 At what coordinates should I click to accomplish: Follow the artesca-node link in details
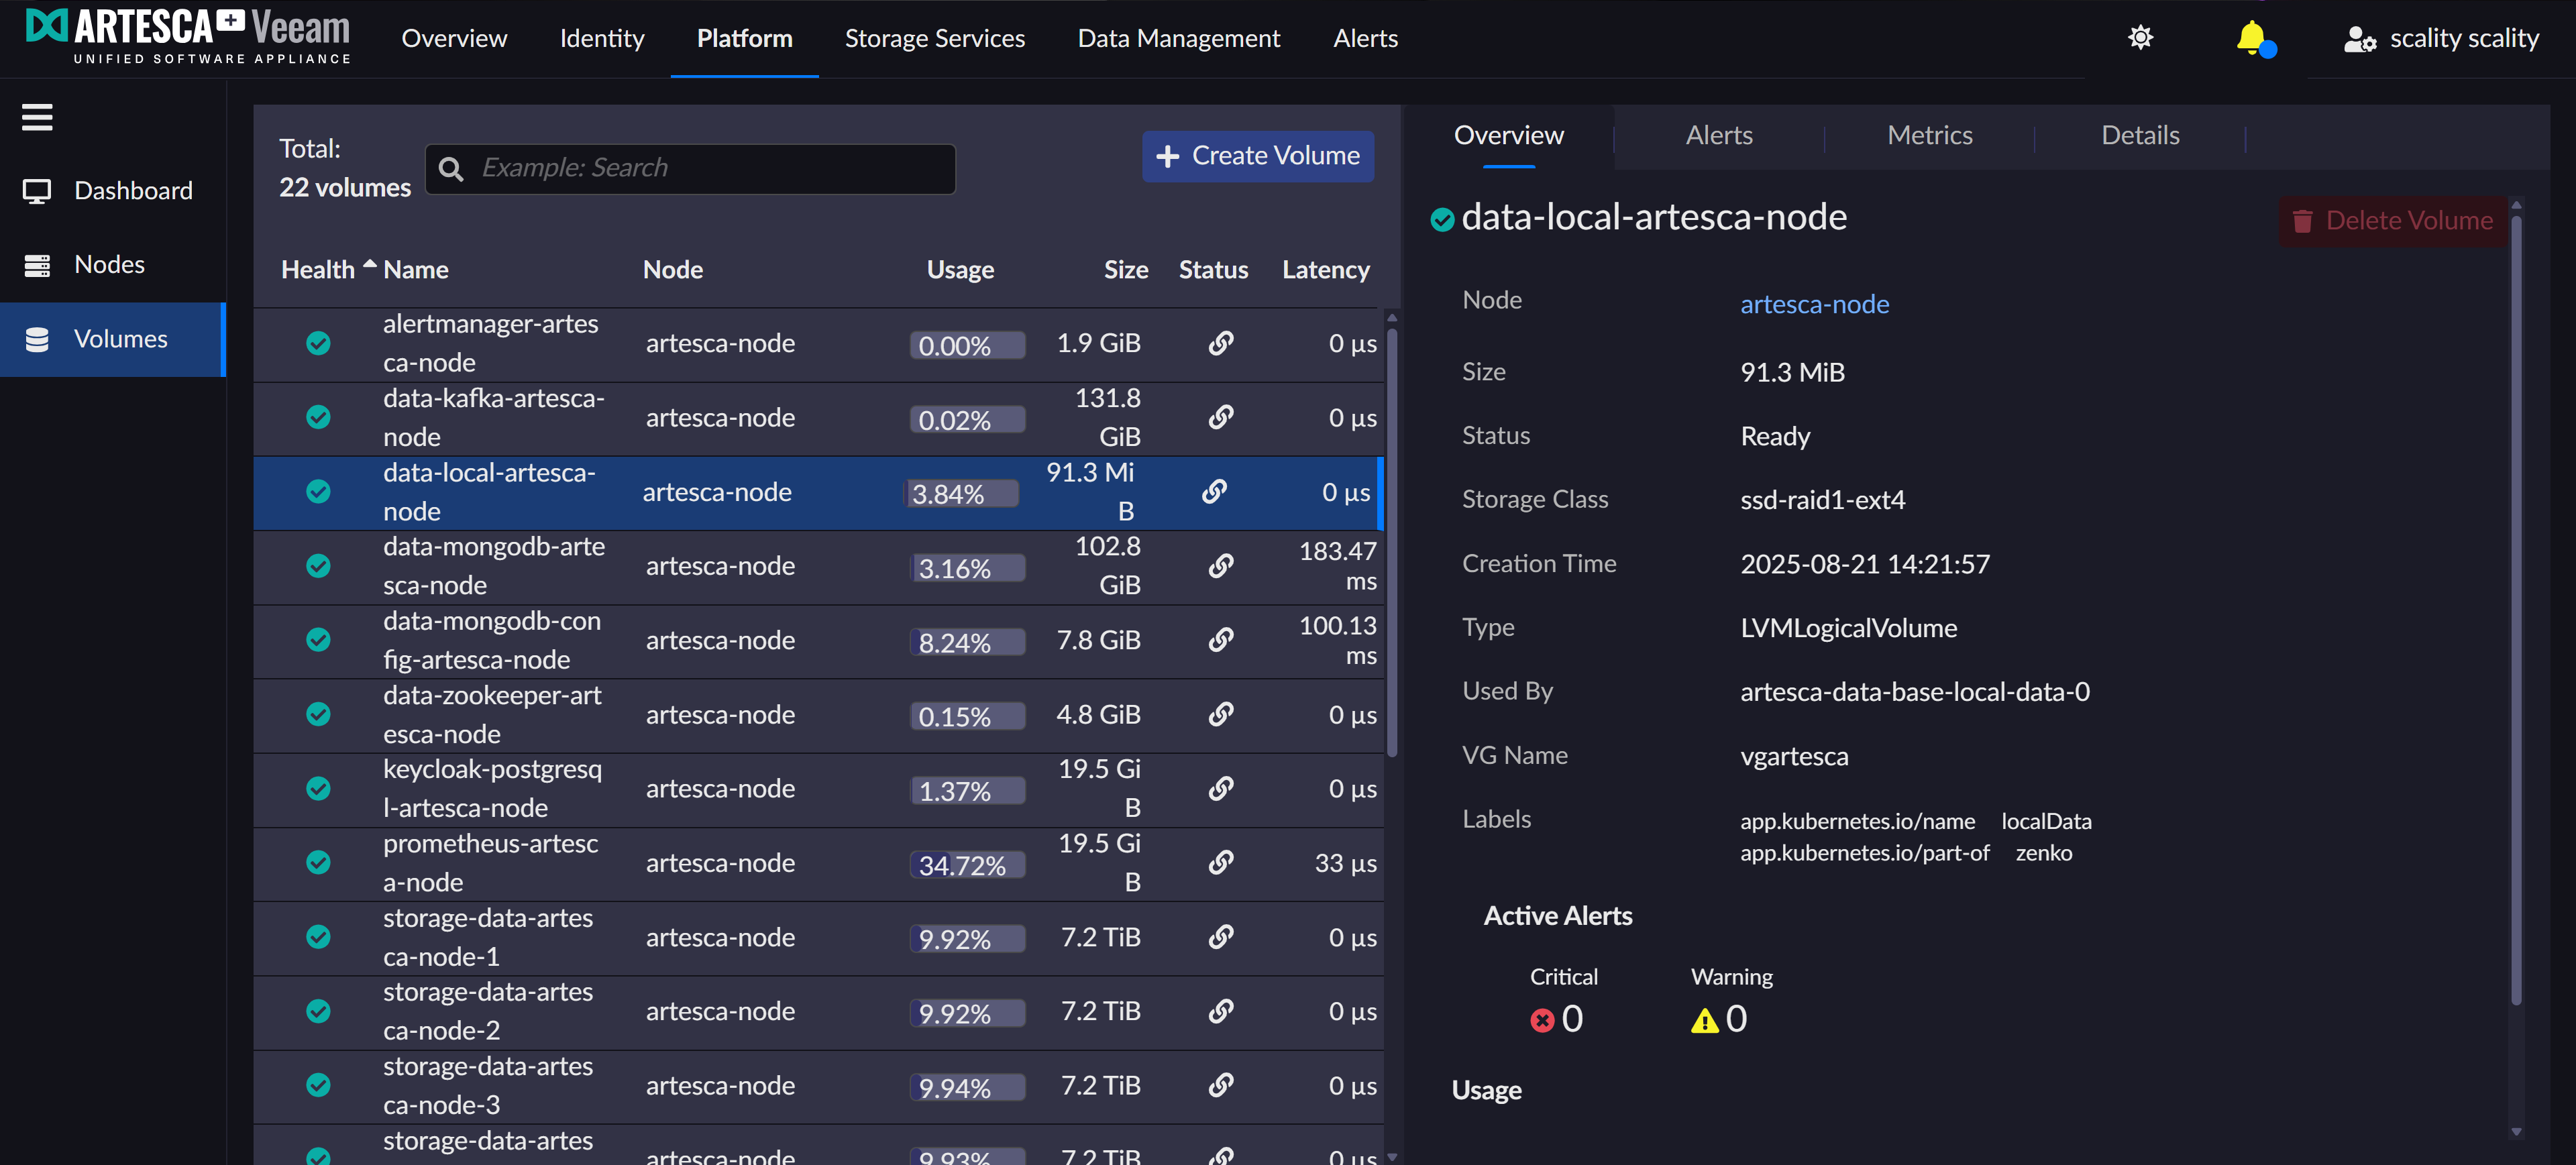click(x=1814, y=304)
